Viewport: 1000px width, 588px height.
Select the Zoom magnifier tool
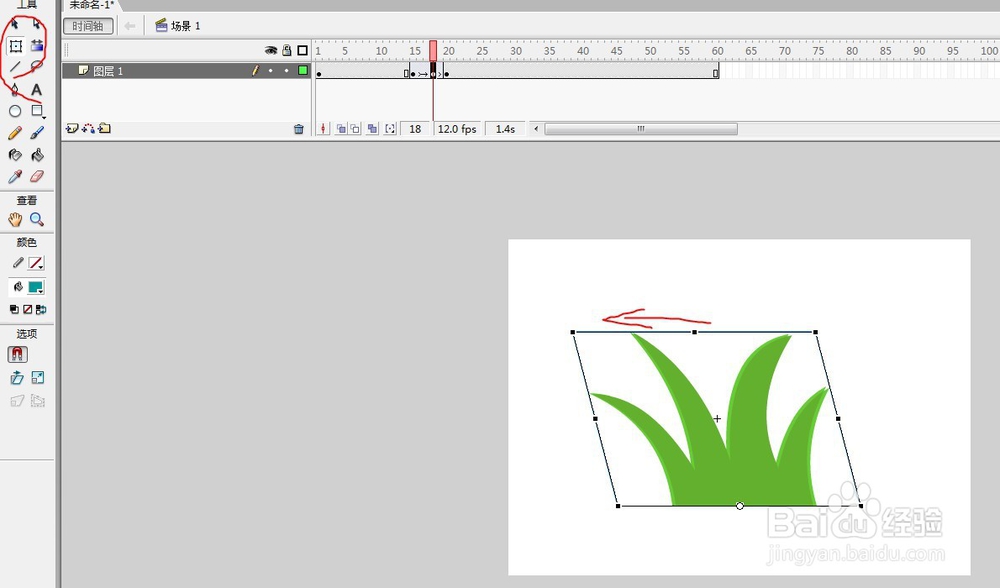point(37,219)
